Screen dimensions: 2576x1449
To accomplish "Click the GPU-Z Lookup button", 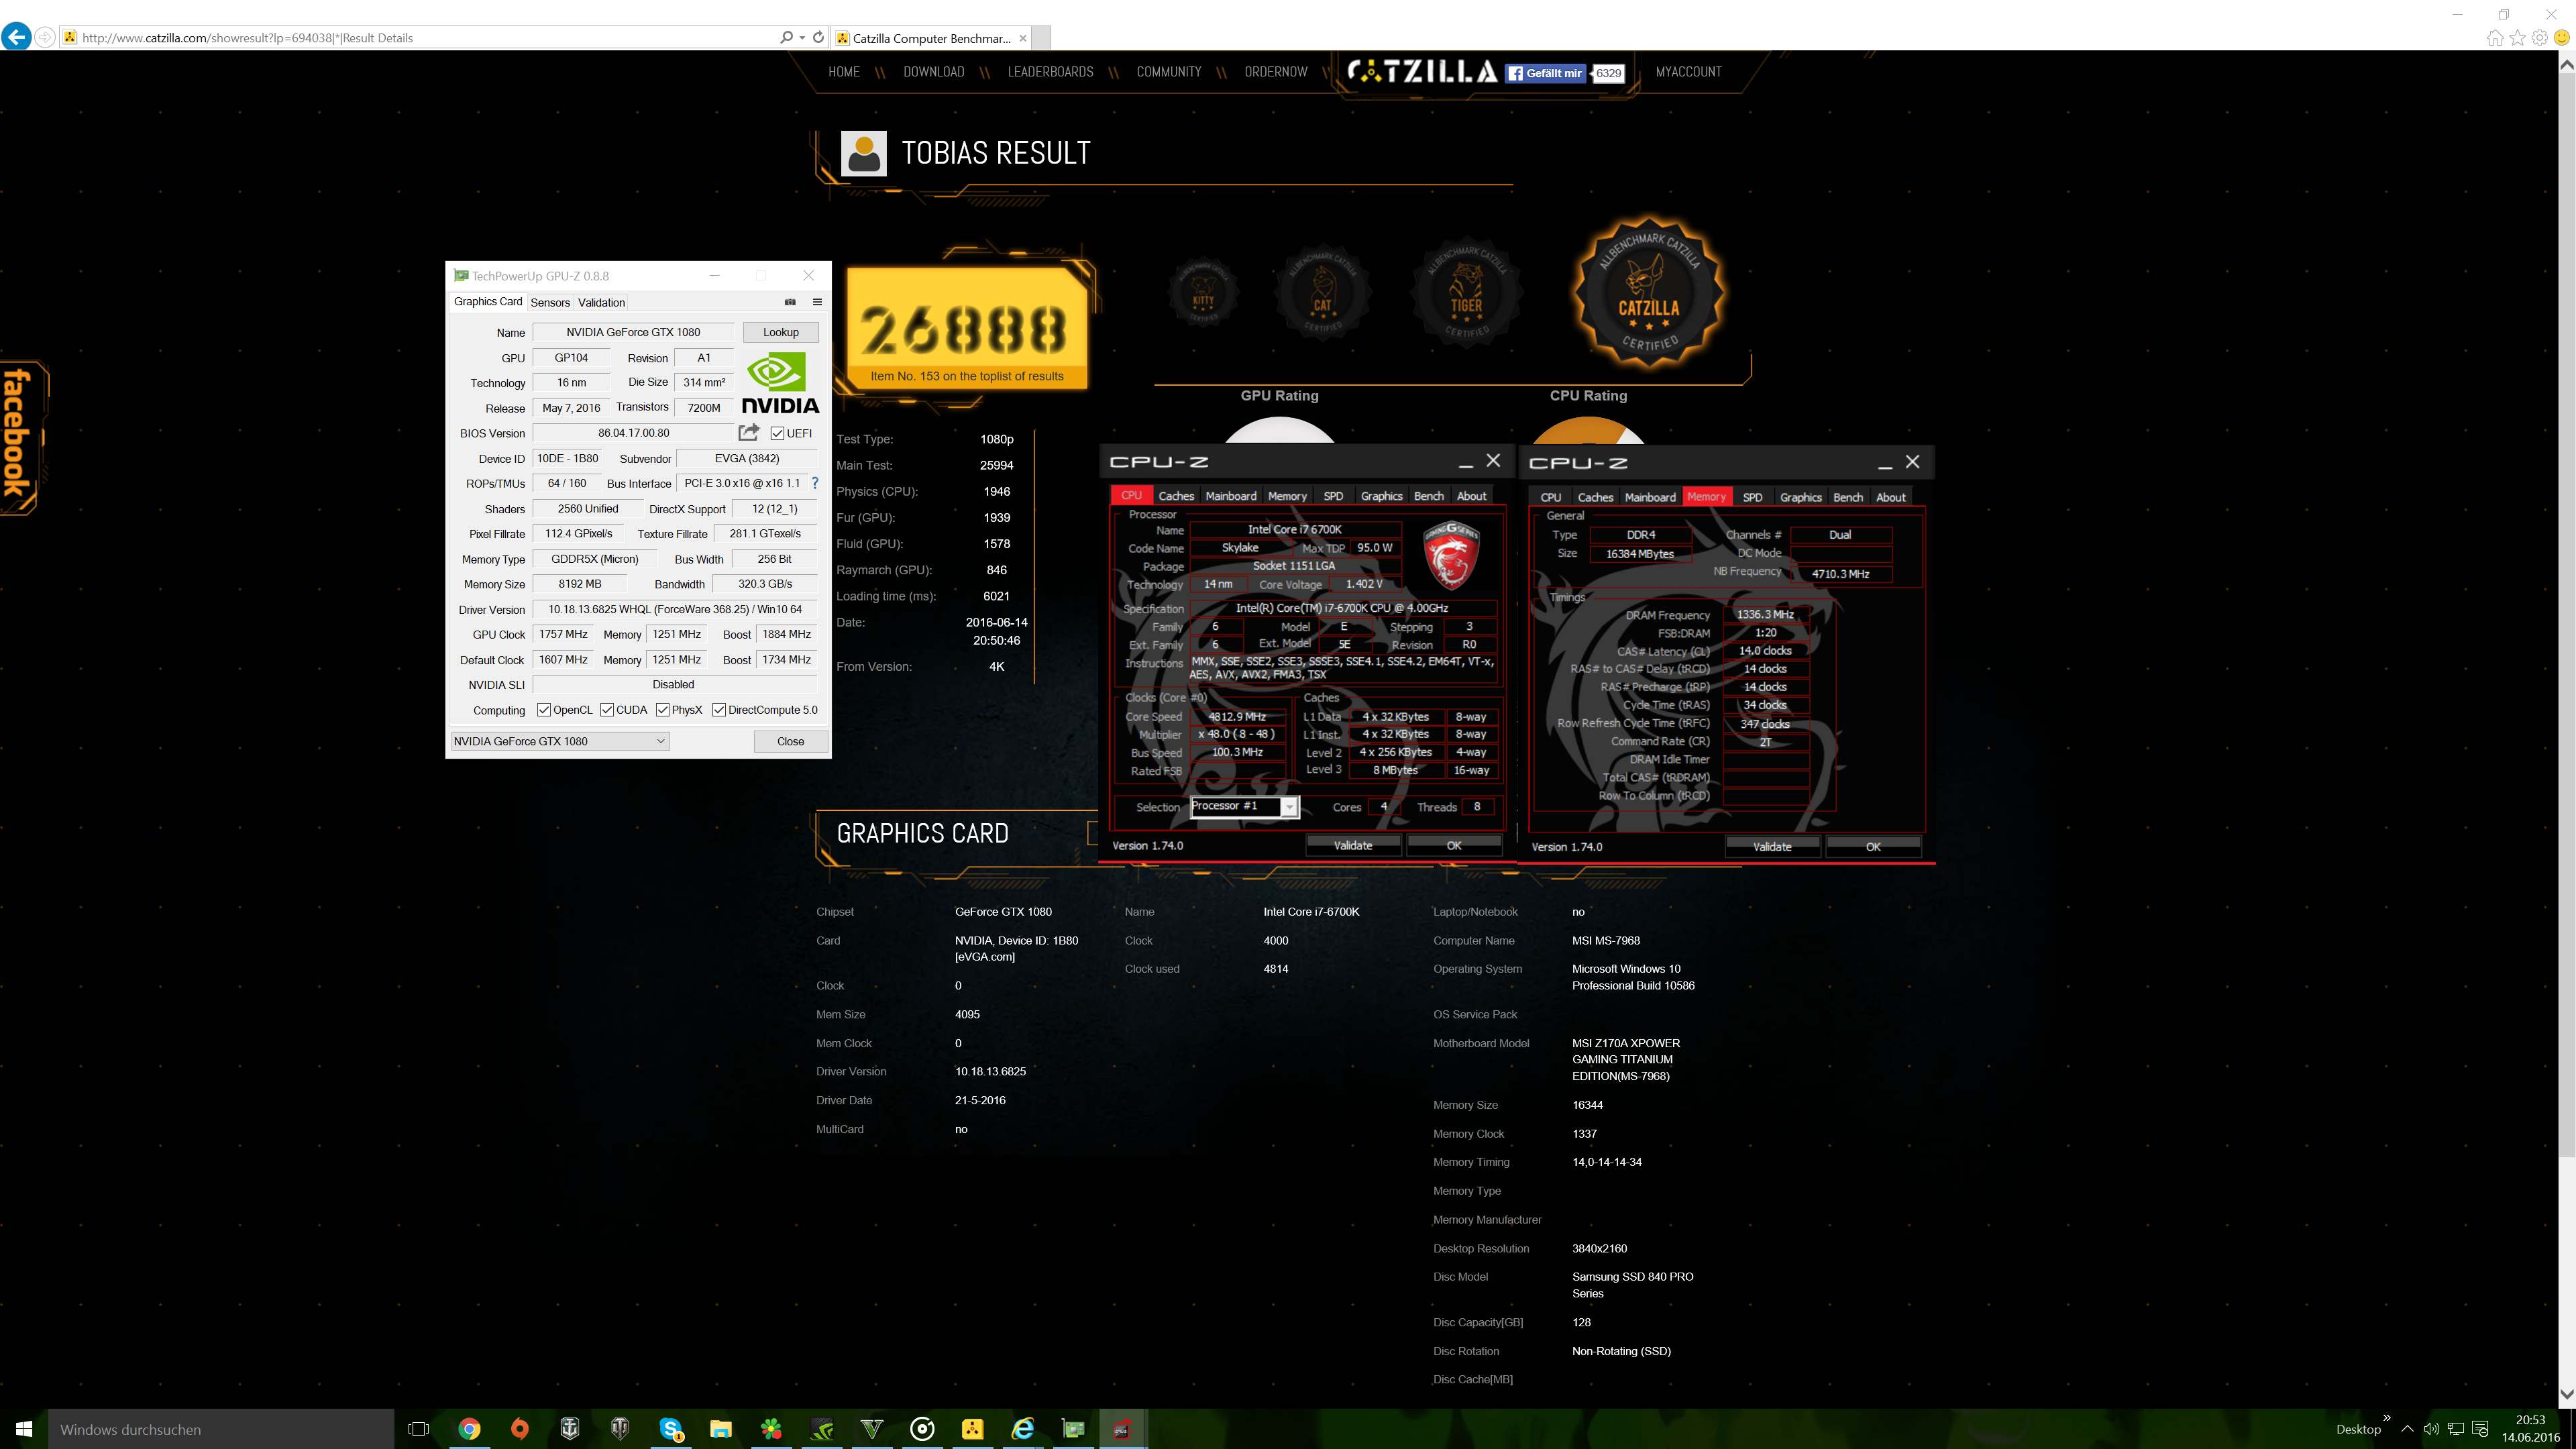I will tap(781, 332).
